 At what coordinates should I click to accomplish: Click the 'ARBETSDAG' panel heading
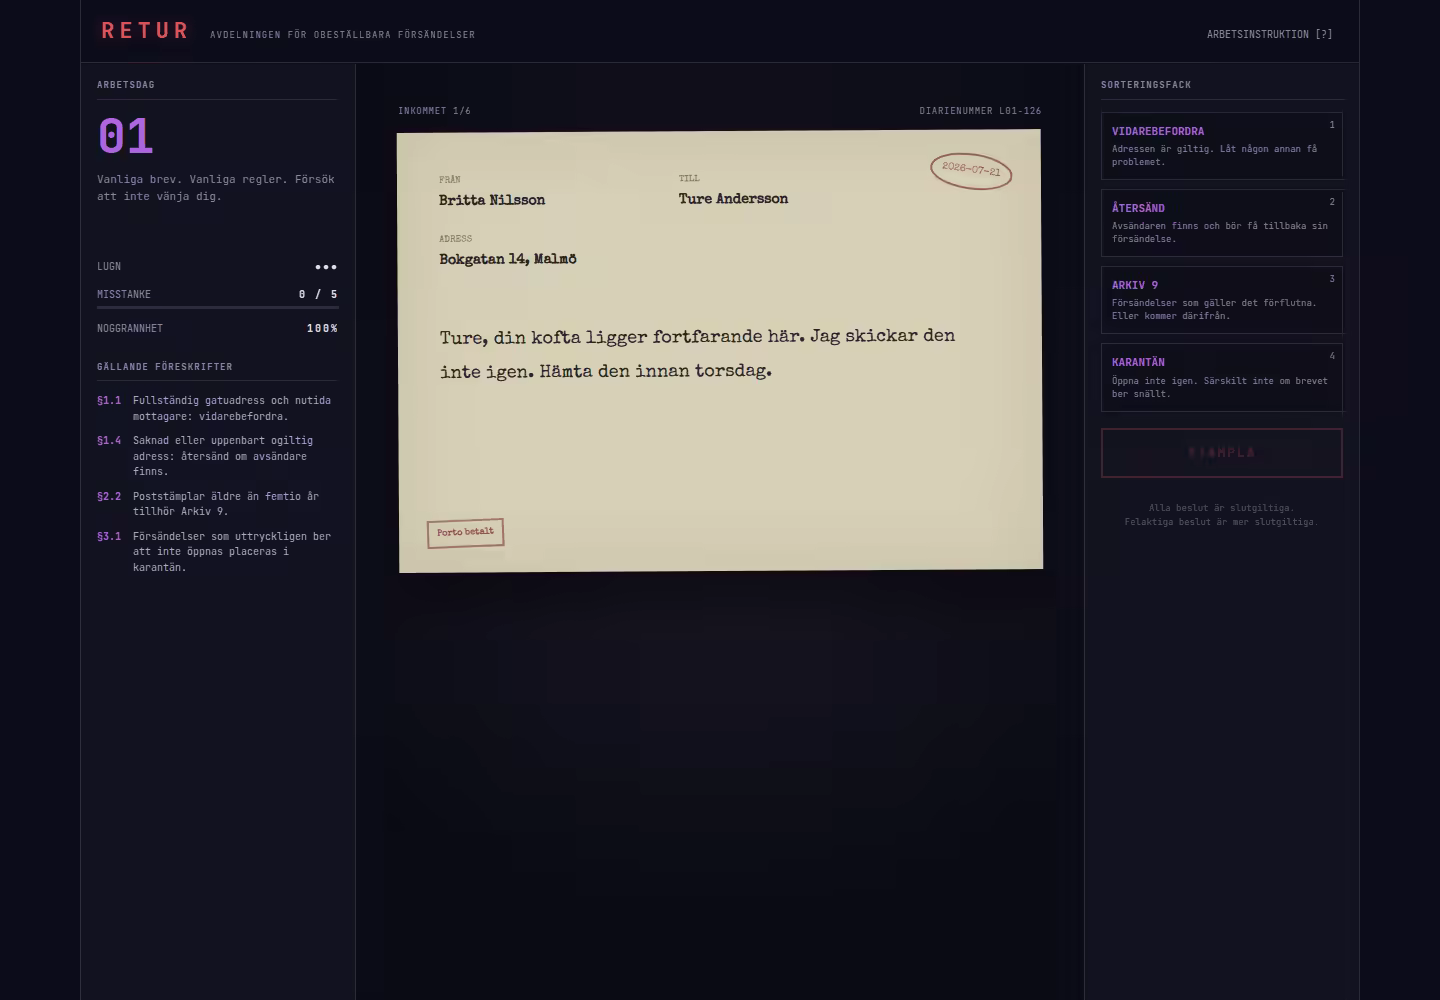pos(126,85)
